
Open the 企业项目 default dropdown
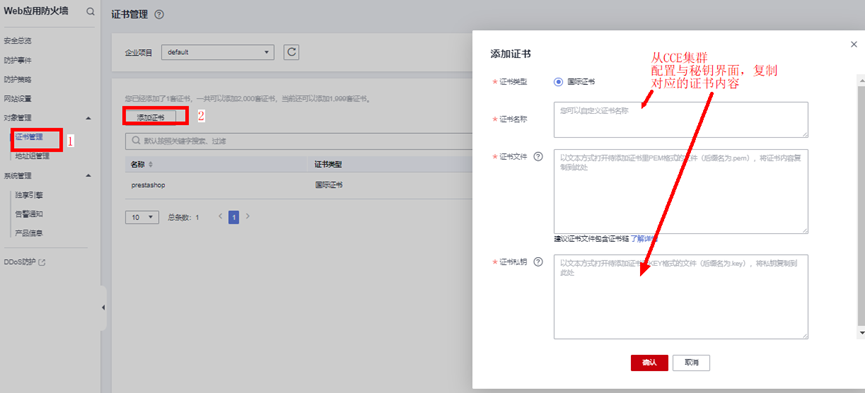[217, 52]
